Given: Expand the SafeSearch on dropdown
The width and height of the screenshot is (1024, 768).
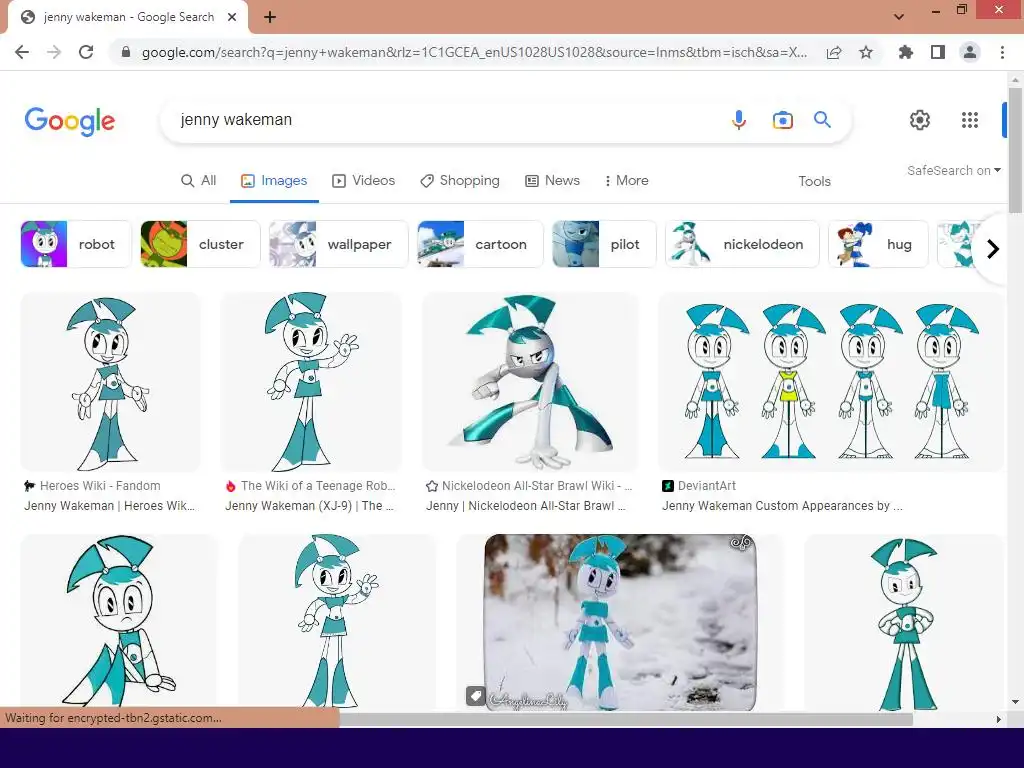Looking at the screenshot, I should 953,170.
